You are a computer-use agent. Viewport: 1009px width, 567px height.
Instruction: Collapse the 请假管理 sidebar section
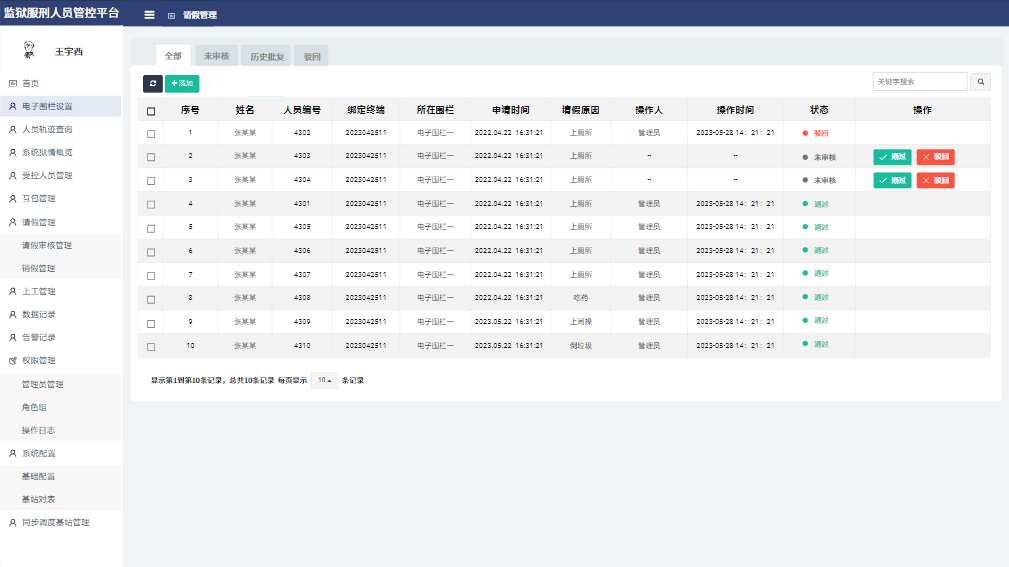[39, 222]
